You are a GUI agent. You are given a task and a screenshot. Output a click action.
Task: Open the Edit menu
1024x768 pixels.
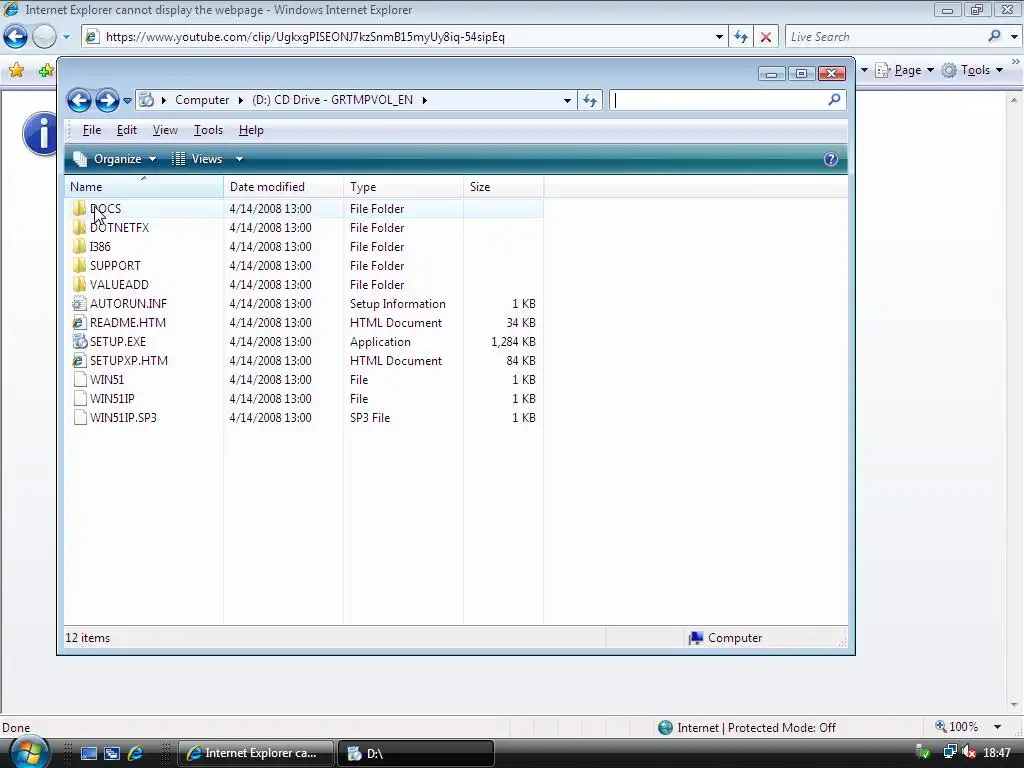[127, 130]
